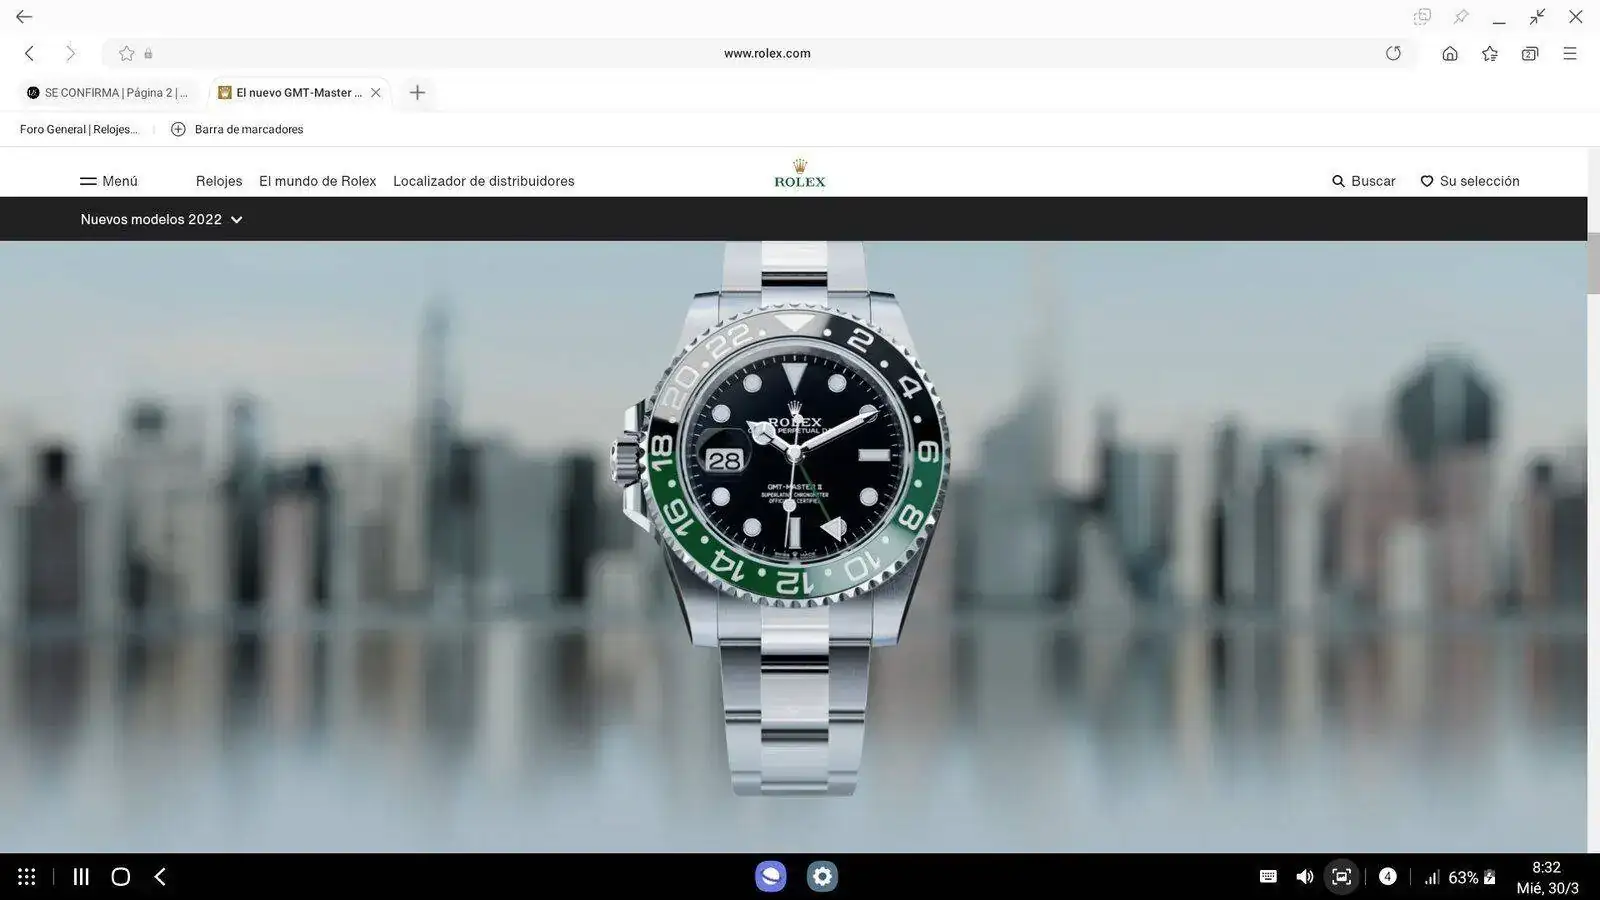Open the bookmarks star list icon
1600x900 pixels.
1489,54
